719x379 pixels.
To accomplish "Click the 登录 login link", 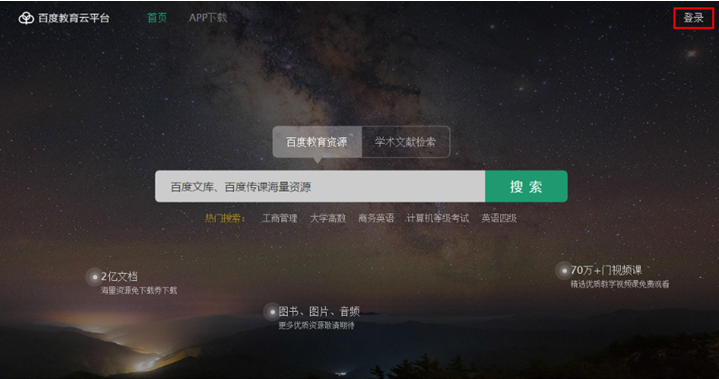I will 693,18.
